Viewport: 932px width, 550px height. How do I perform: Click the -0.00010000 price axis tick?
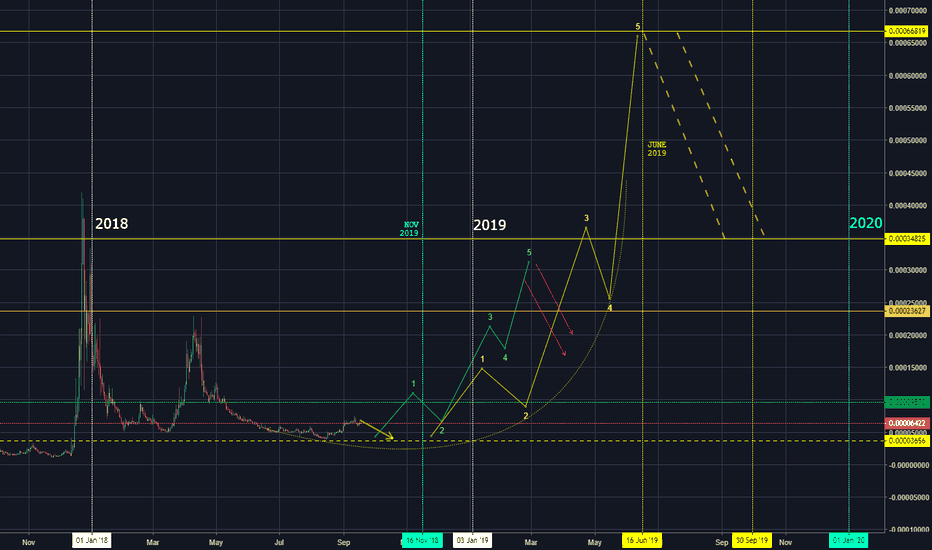pyautogui.click(x=908, y=529)
